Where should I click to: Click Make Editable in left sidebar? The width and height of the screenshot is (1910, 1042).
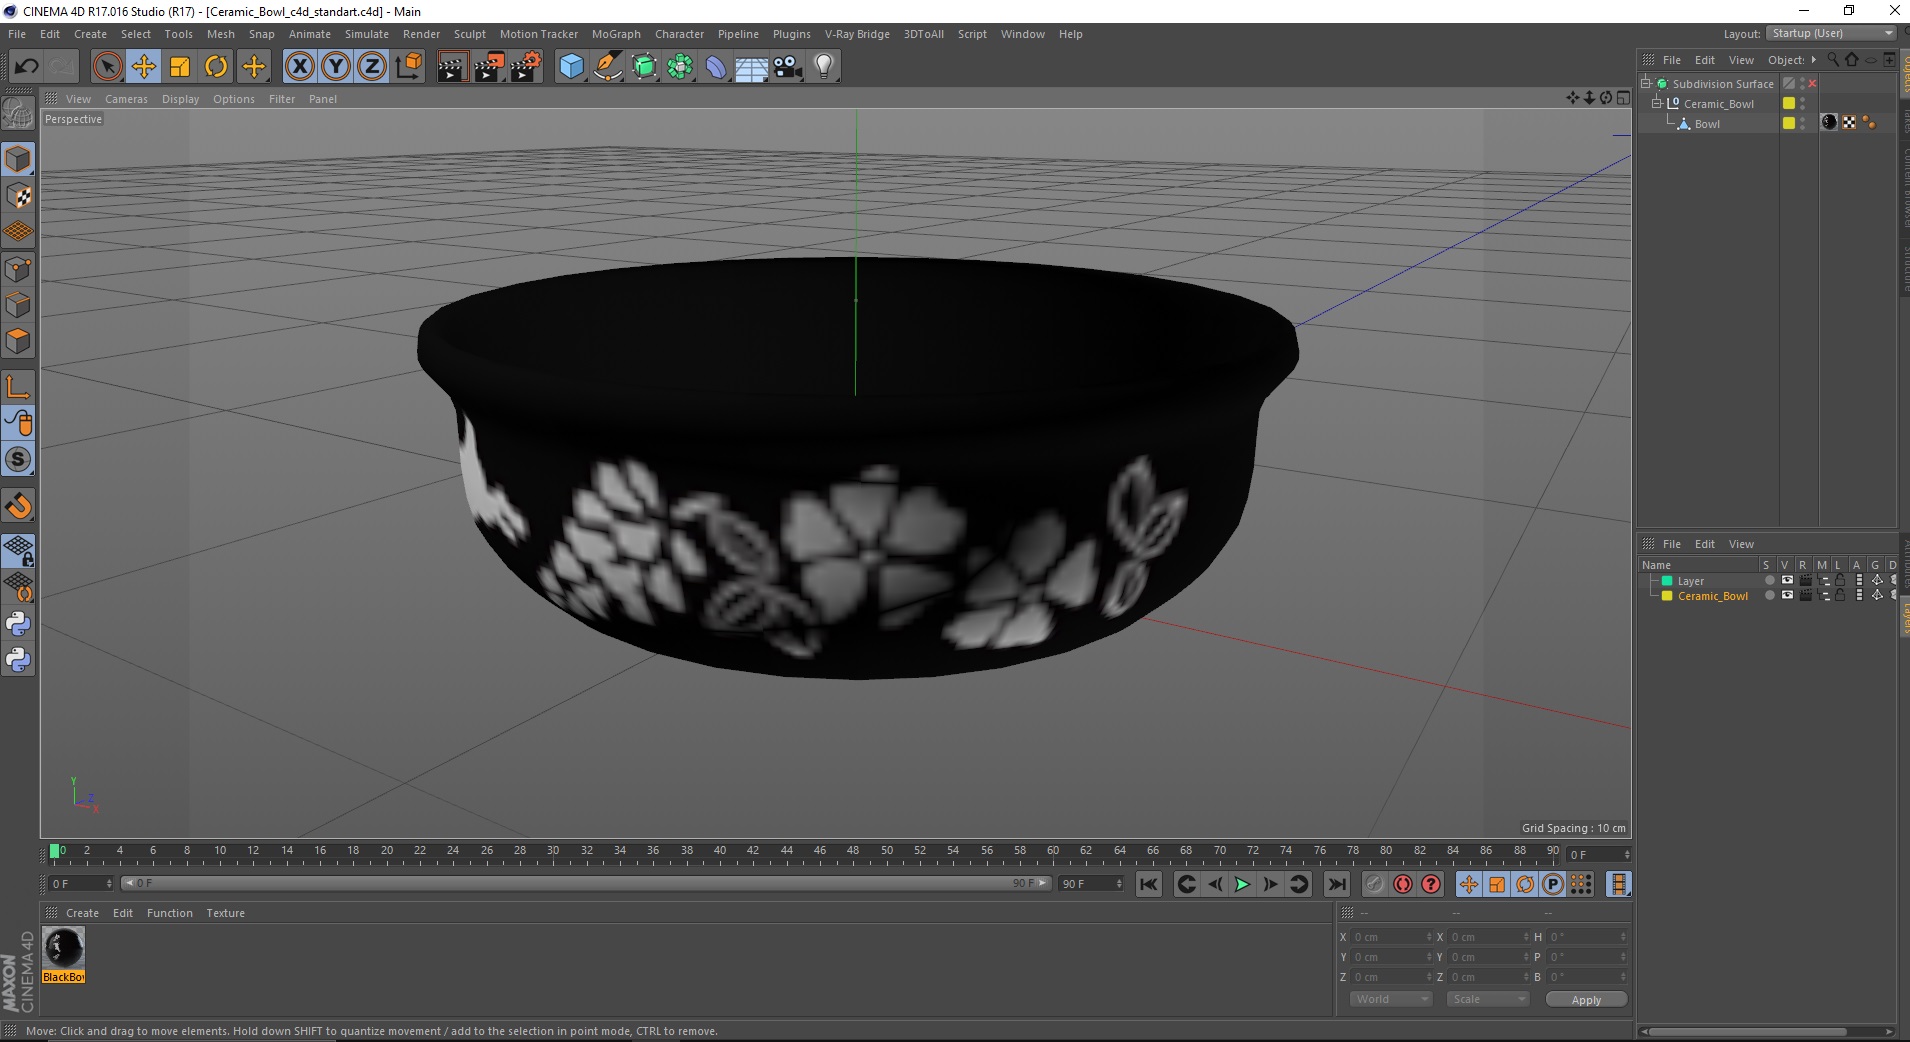click(18, 114)
